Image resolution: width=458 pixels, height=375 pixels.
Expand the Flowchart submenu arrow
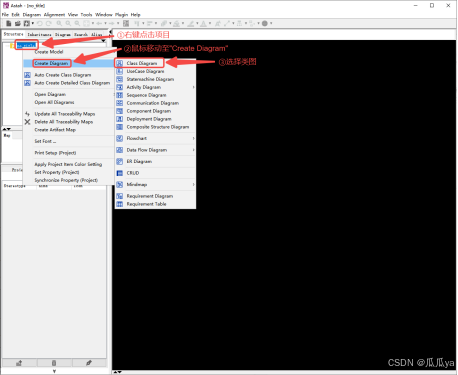193,138
